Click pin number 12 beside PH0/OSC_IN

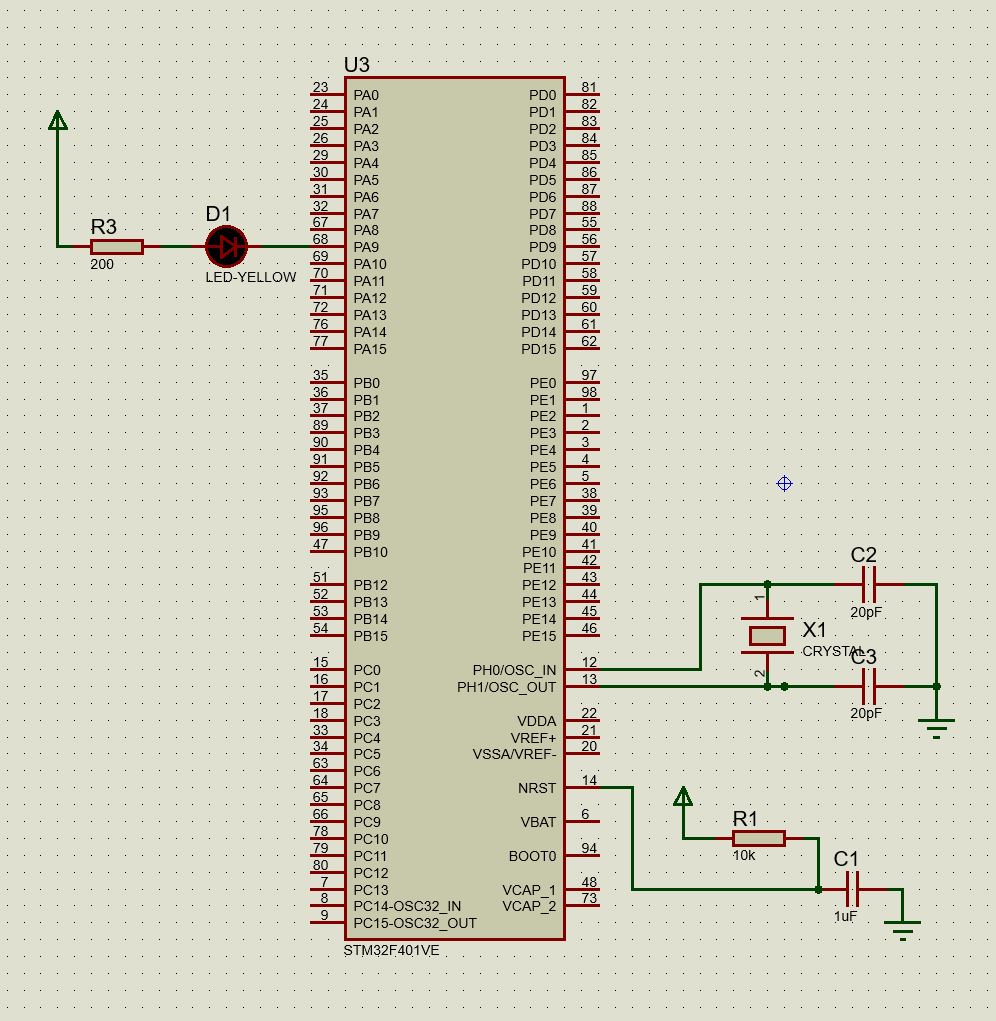tap(589, 662)
